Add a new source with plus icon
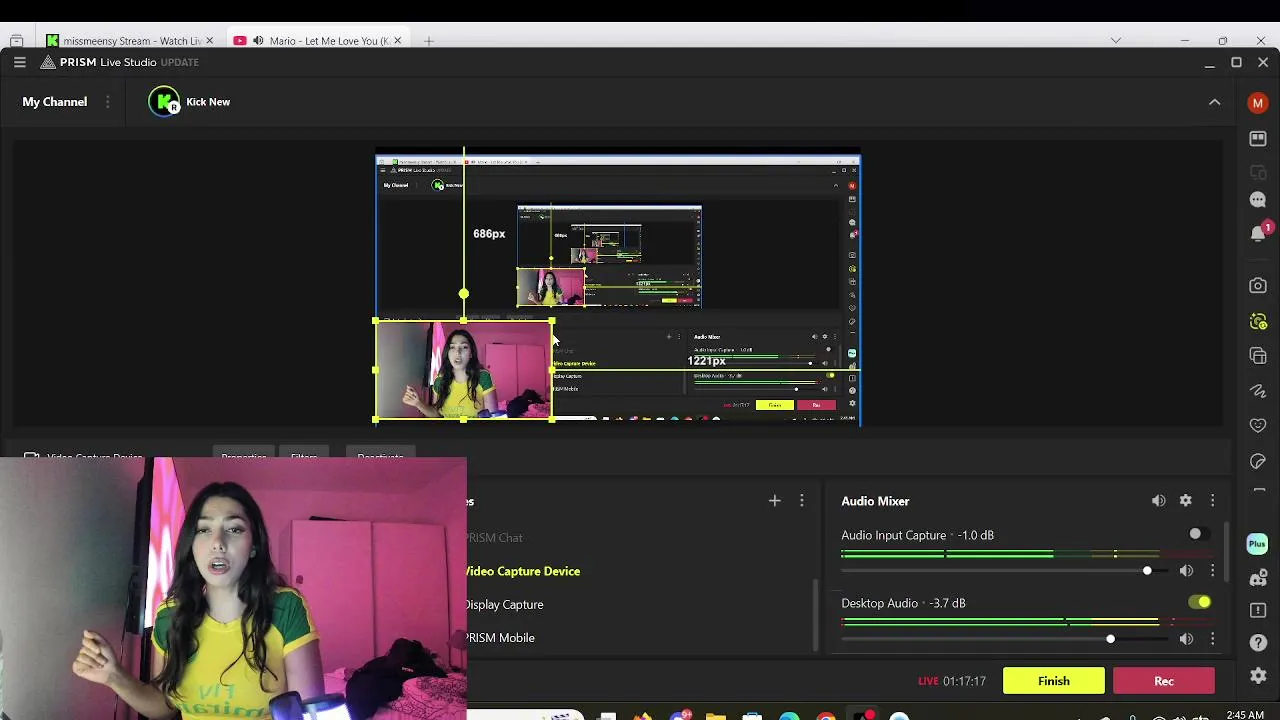This screenshot has height=720, width=1280. point(774,501)
